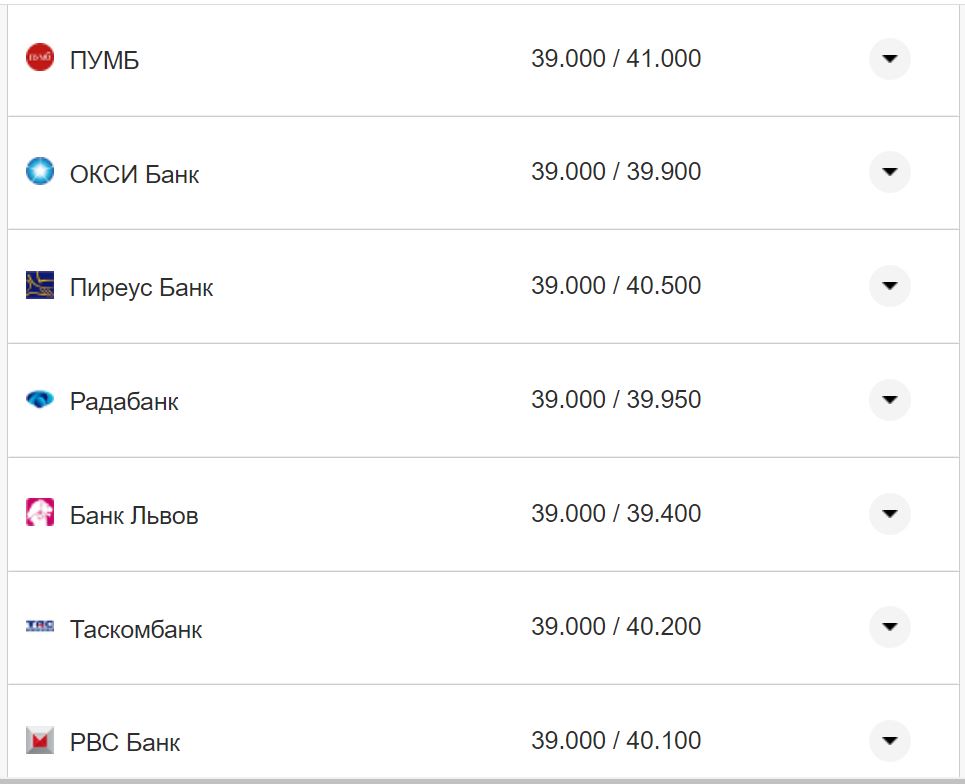The image size is (965, 784).
Task: Expand the ОКСИ Банк rate details
Action: pos(889,172)
